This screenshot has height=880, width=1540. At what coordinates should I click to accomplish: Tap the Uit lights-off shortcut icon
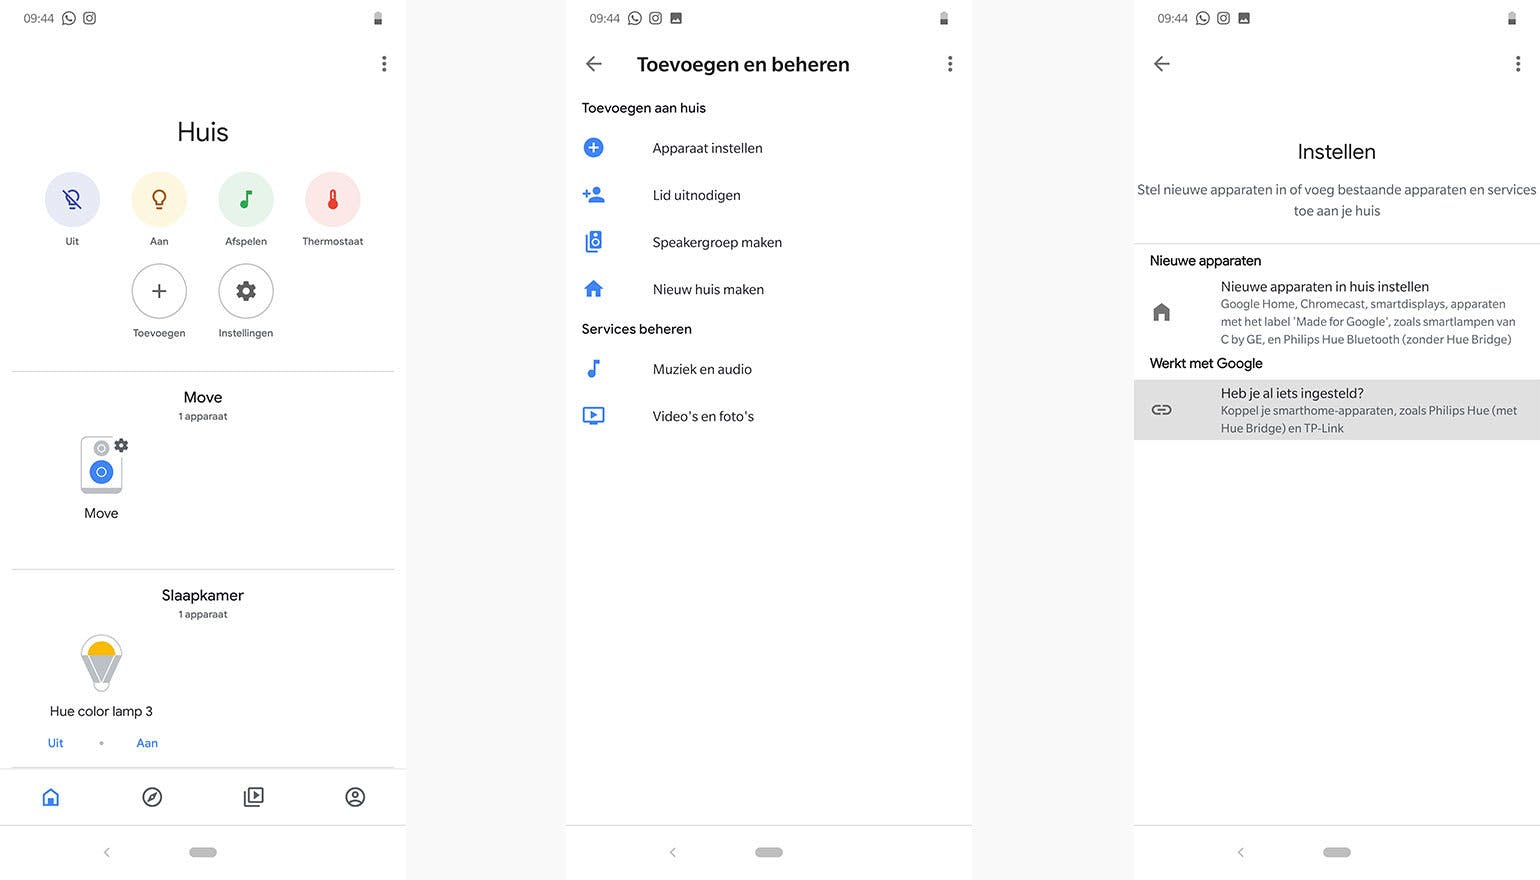click(72, 199)
